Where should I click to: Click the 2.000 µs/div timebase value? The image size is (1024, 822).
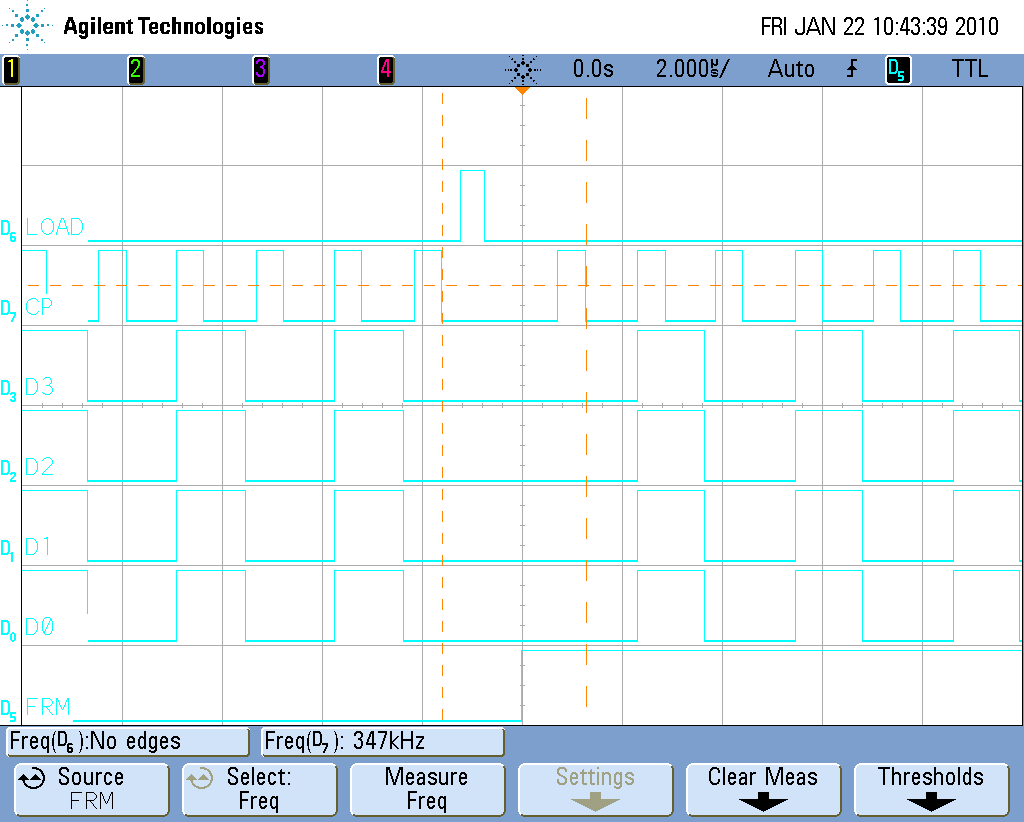(x=693, y=69)
